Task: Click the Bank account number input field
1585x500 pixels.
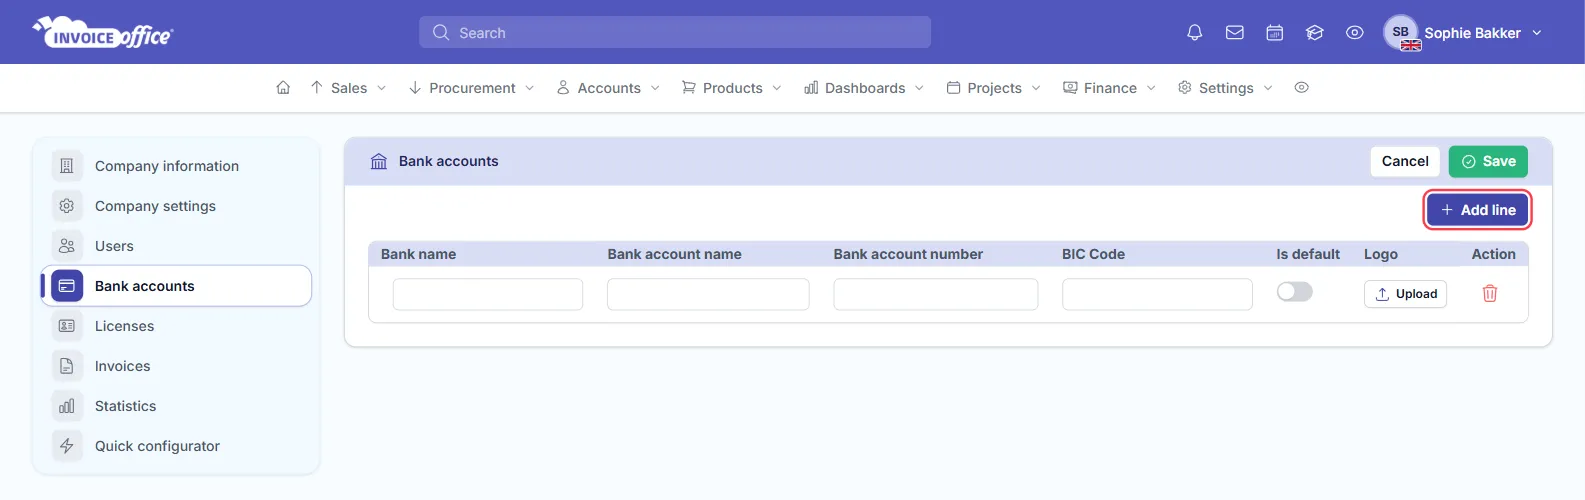Action: pos(936,294)
